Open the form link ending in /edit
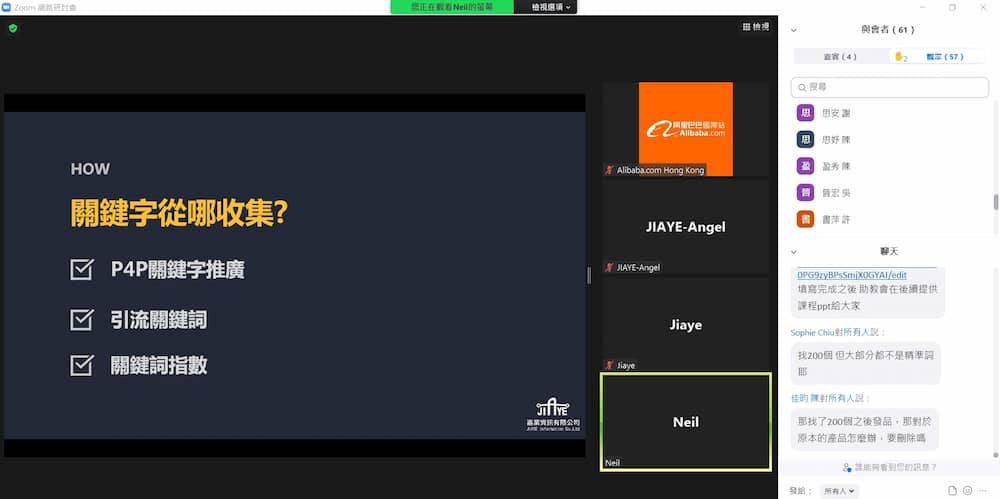Image resolution: width=1000 pixels, height=499 pixels. tap(852, 275)
